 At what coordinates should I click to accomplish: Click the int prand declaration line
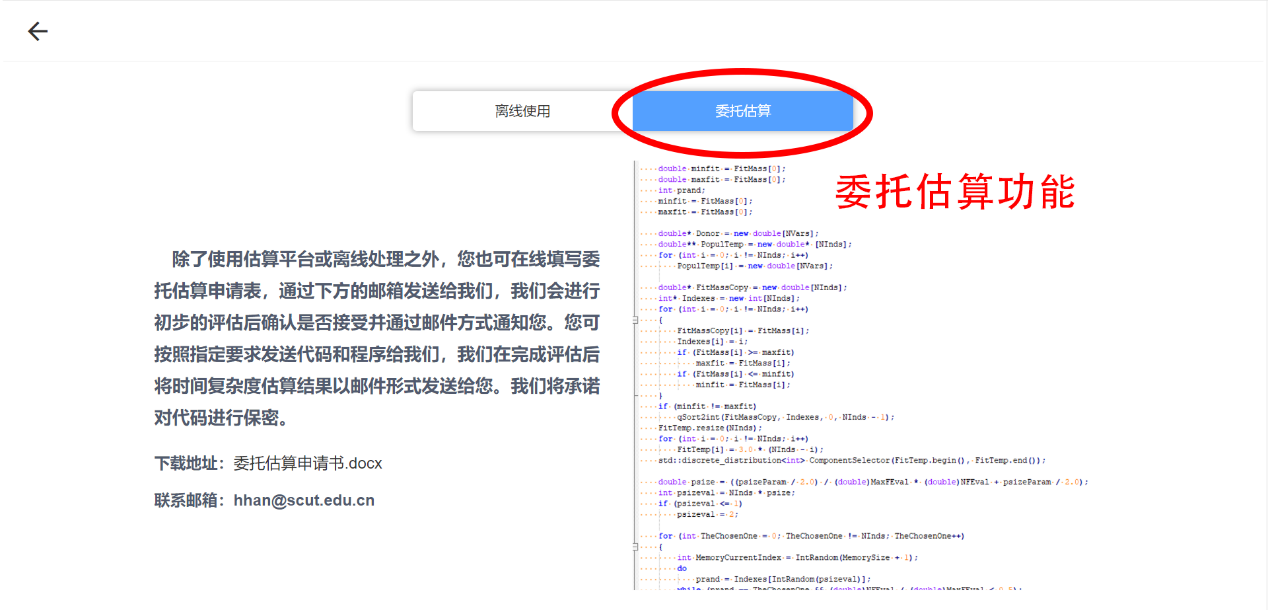coord(681,190)
